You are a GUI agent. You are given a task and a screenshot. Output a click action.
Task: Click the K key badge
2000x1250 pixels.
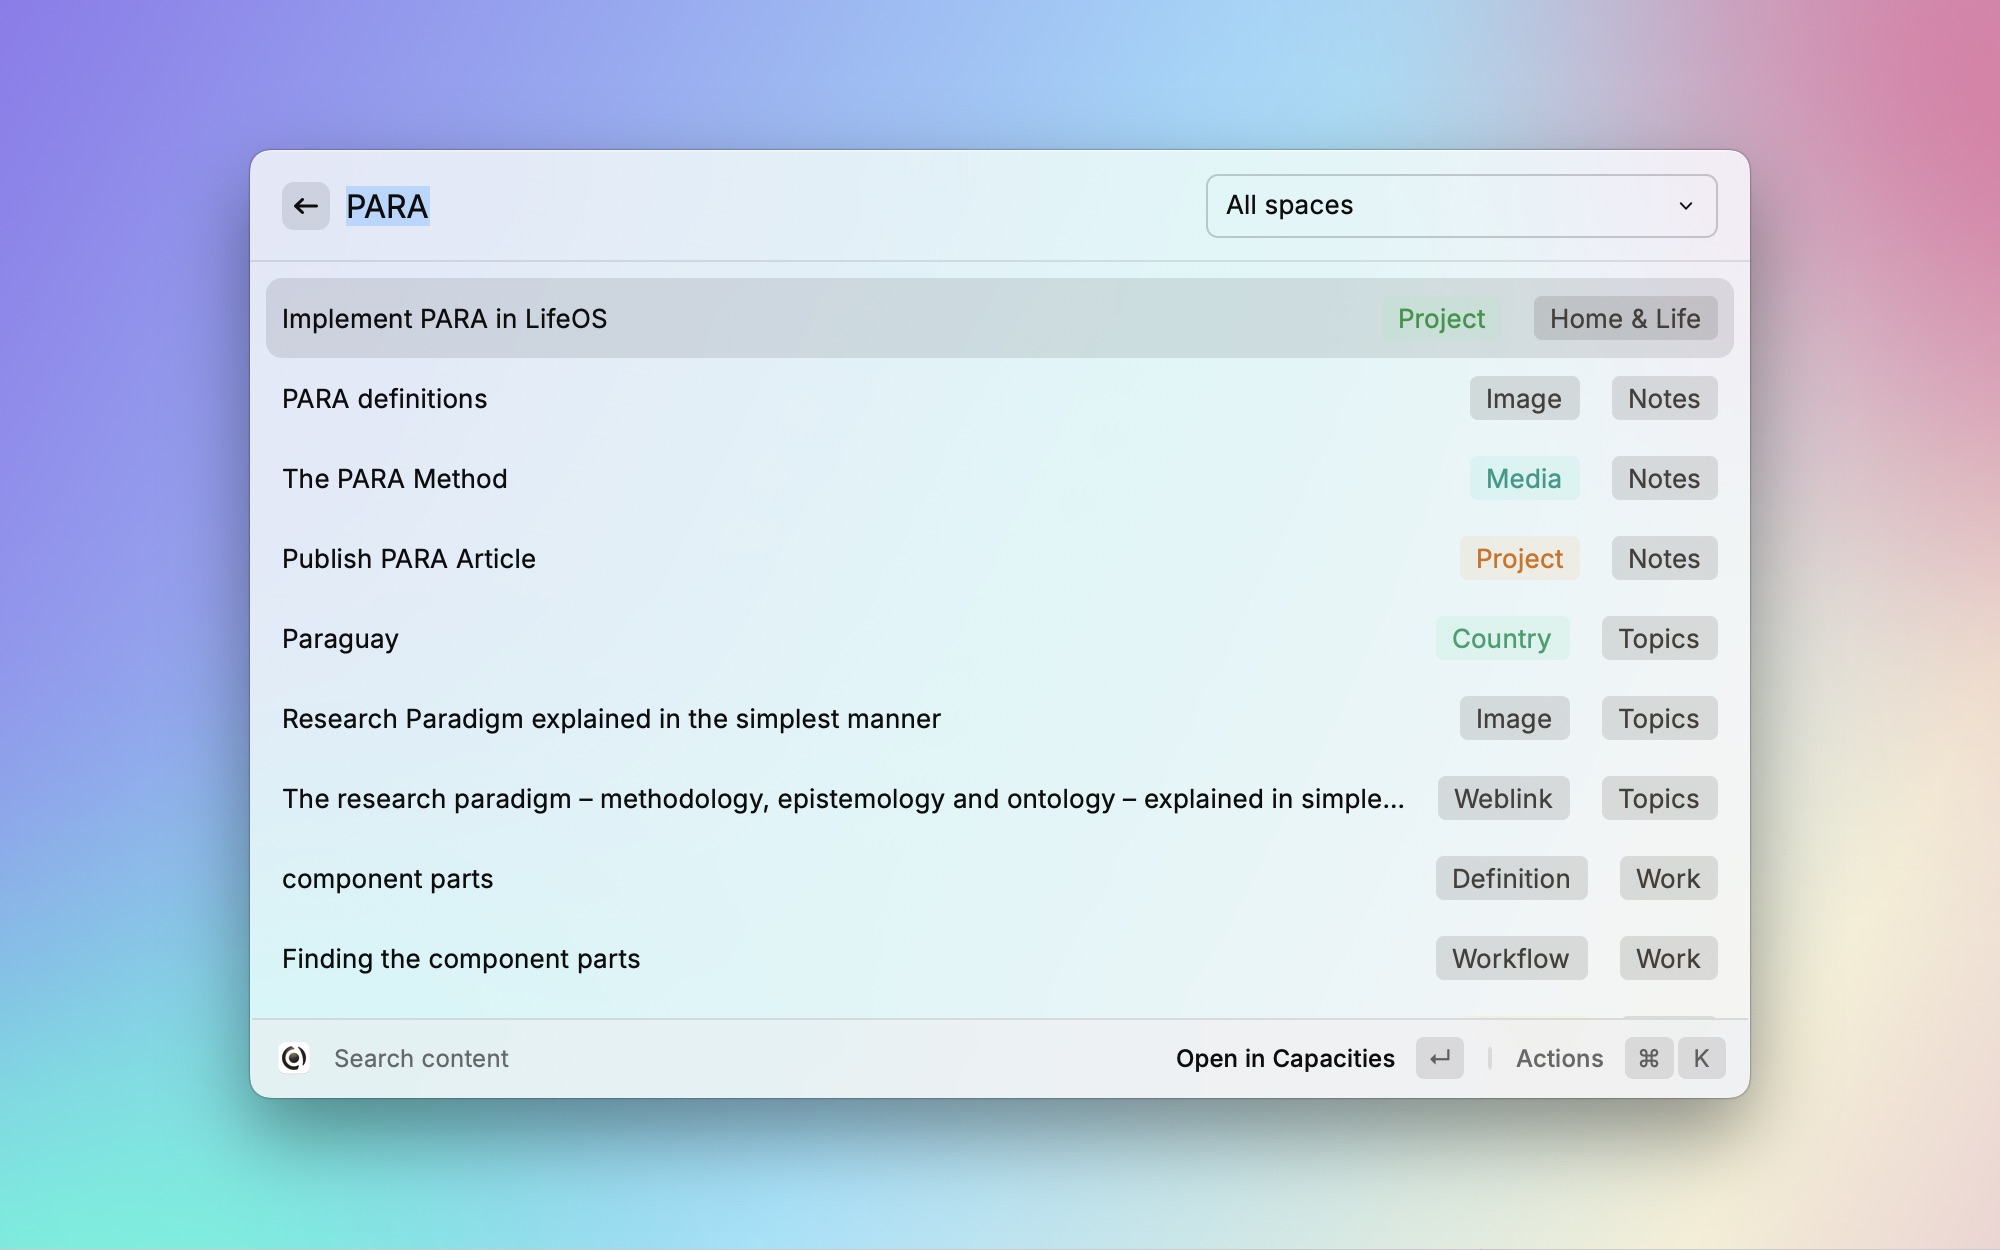[x=1701, y=1058]
